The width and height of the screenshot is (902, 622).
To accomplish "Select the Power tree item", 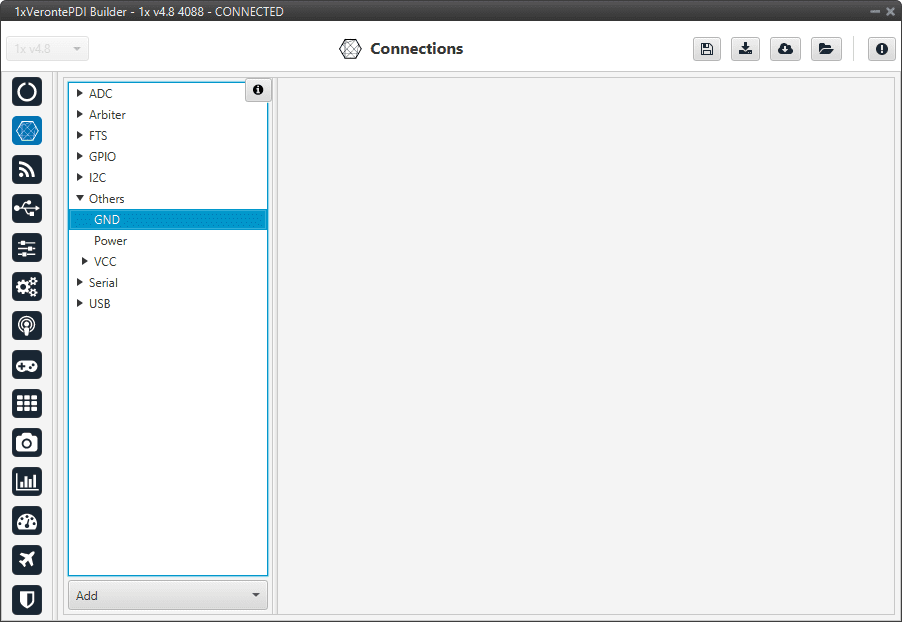I will pyautogui.click(x=110, y=241).
